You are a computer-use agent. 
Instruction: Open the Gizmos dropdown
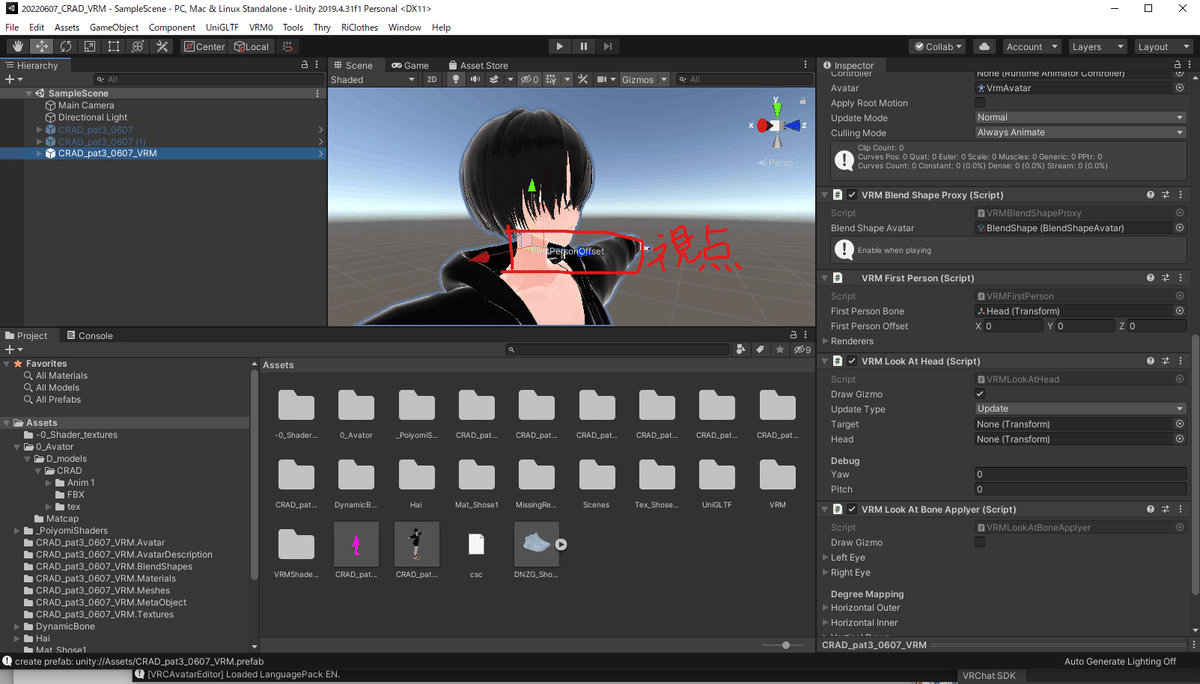point(644,80)
